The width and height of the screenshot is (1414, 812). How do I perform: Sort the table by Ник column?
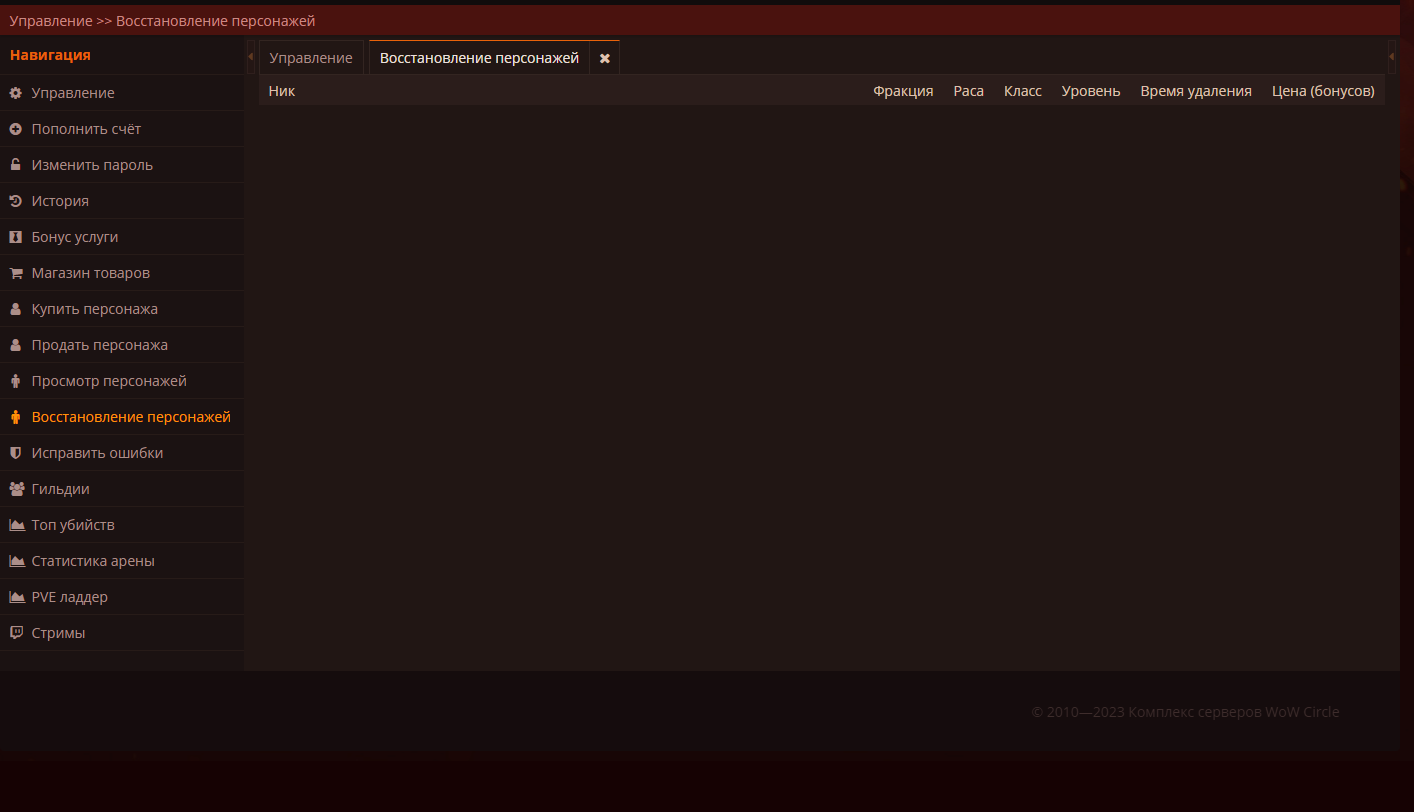(282, 91)
